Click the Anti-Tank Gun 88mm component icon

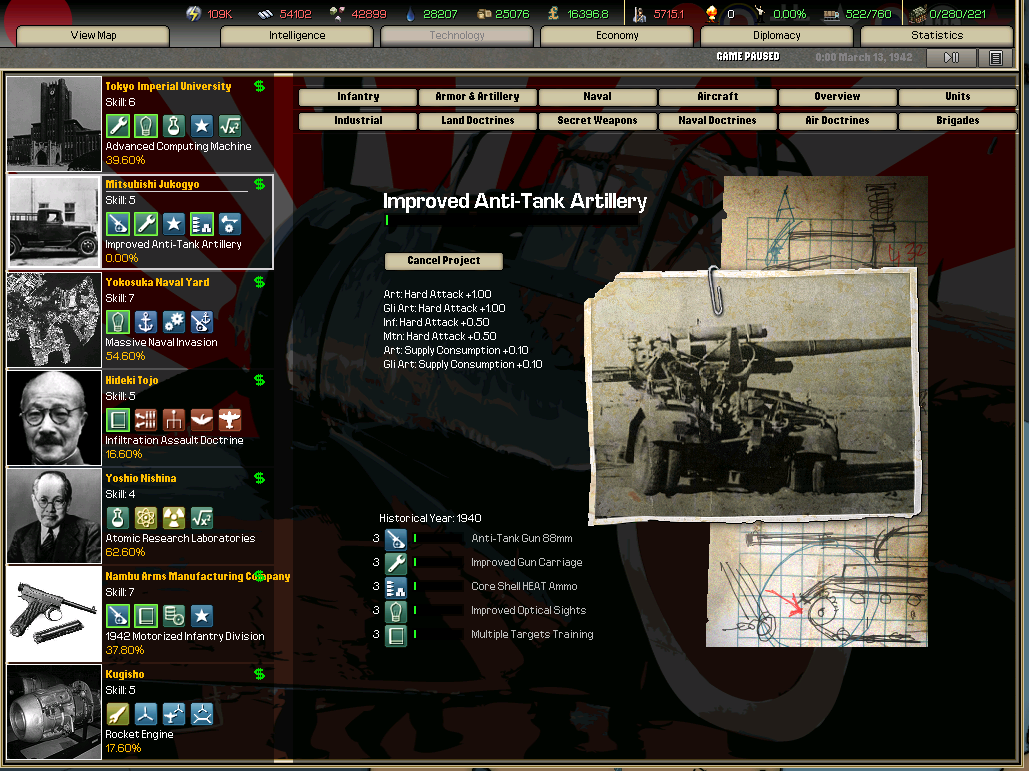pyautogui.click(x=396, y=539)
